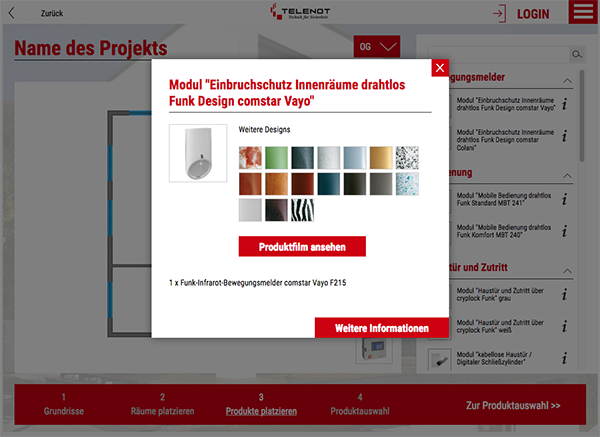
Task: Select the dark gray design swatch
Action: coord(381,184)
